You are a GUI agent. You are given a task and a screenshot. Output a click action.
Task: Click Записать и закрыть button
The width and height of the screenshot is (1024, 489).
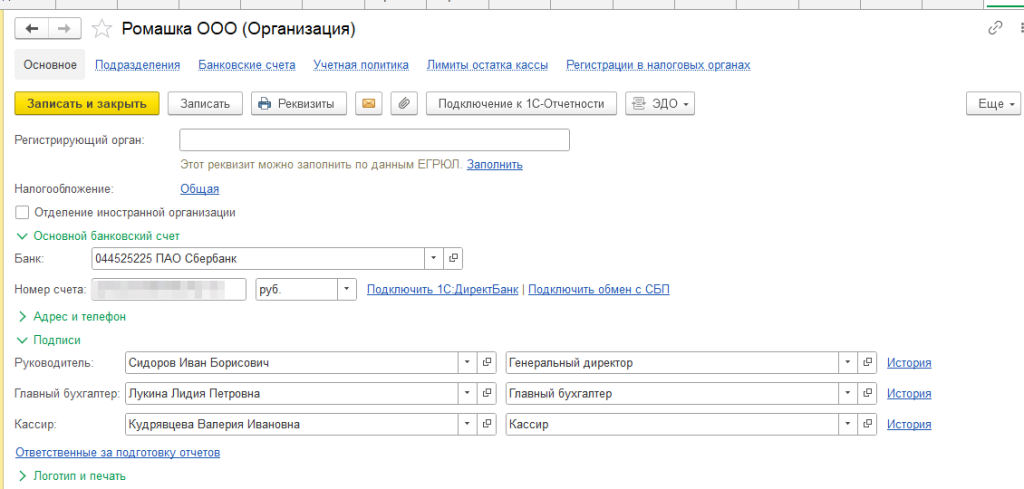[x=87, y=104]
